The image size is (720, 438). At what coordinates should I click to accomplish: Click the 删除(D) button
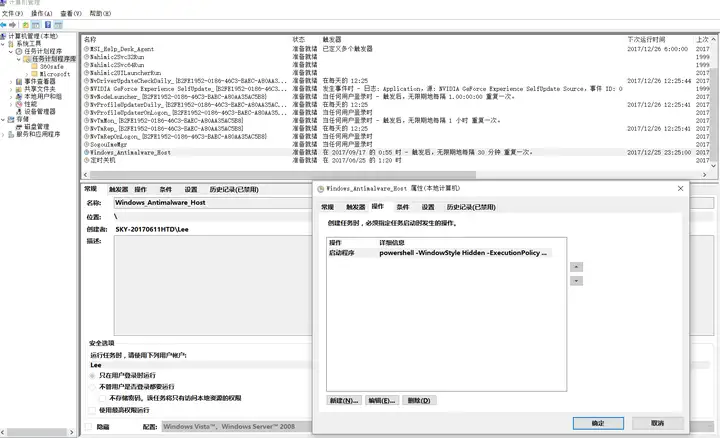click(419, 400)
